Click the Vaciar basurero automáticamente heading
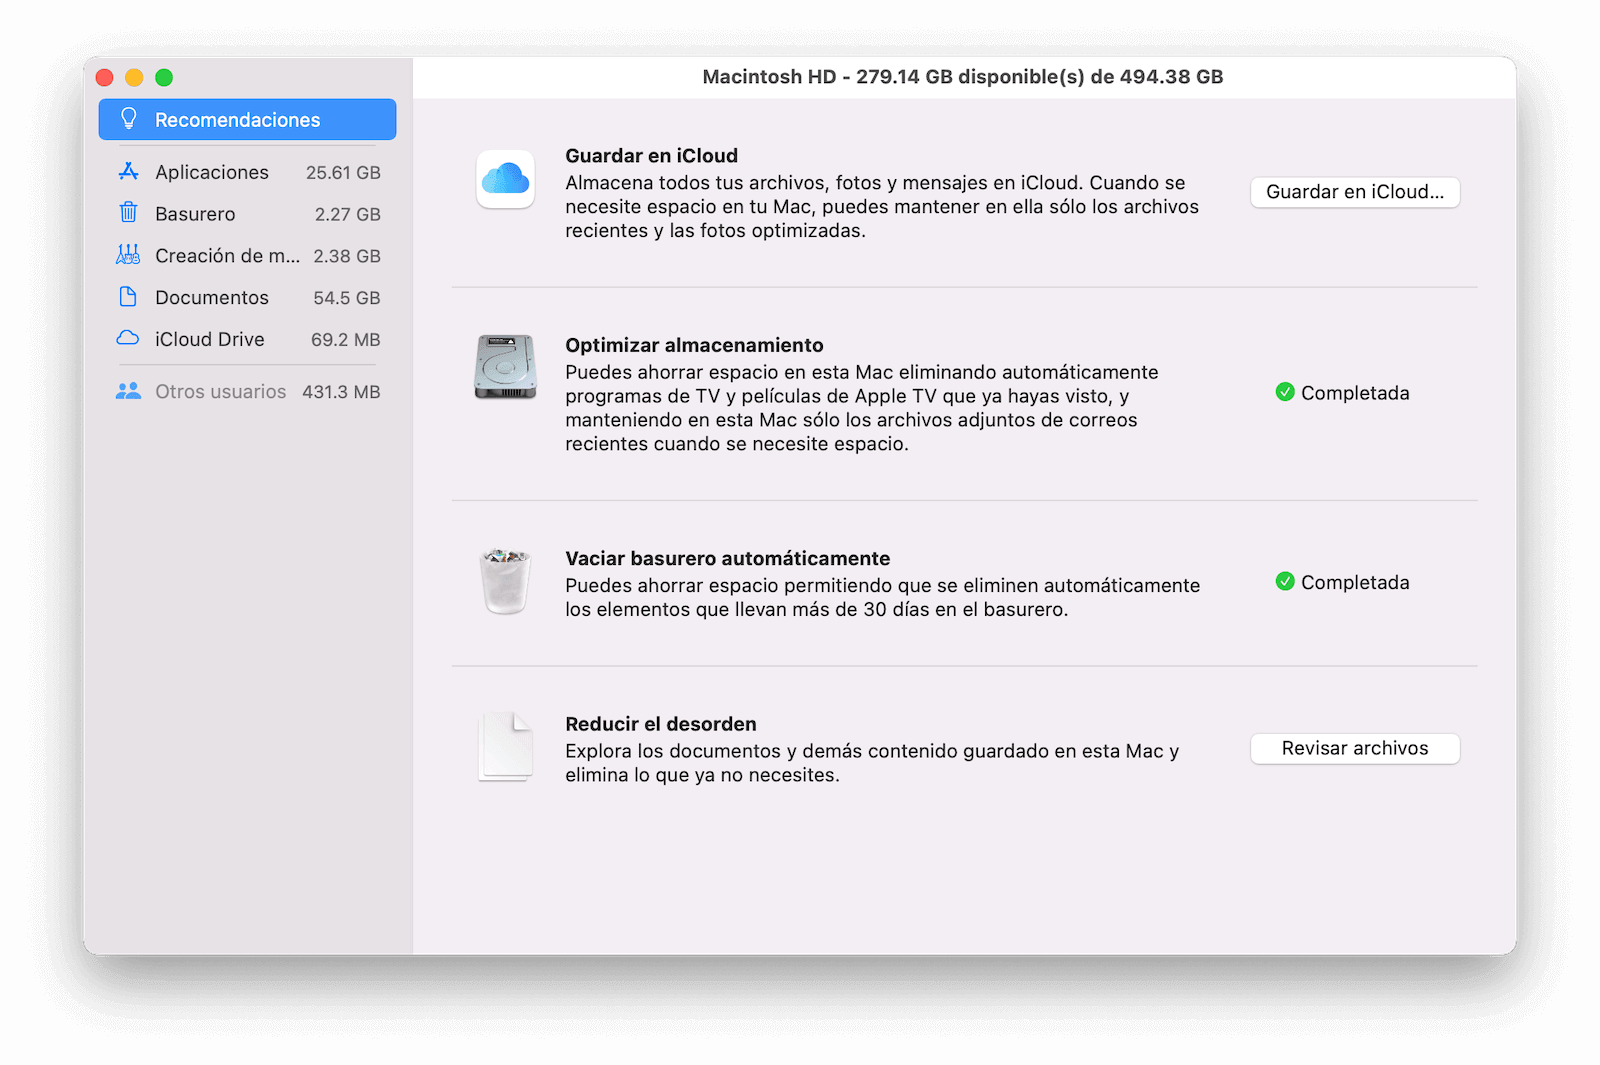 [727, 558]
